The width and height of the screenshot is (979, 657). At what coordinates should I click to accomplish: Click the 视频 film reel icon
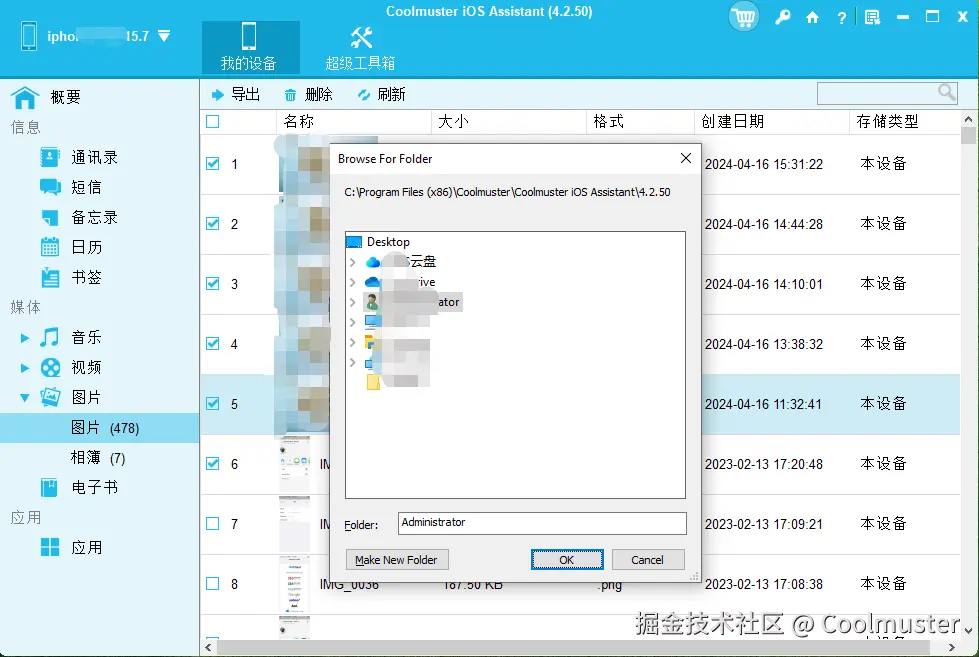50,367
